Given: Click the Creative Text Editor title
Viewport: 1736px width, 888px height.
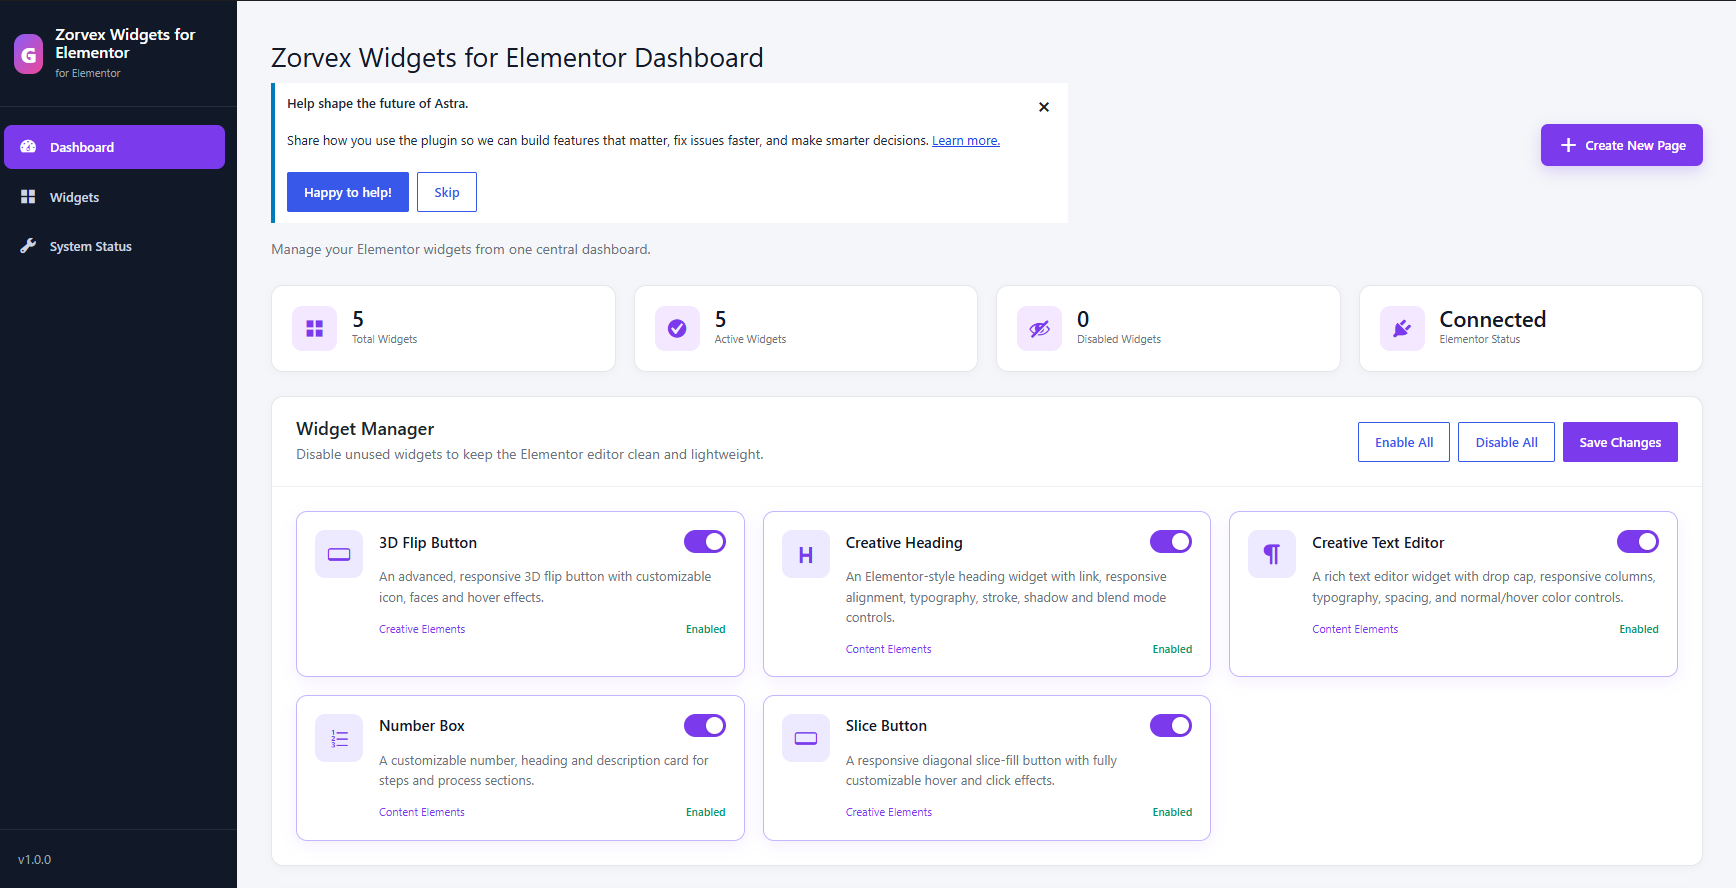Looking at the screenshot, I should tap(1378, 543).
